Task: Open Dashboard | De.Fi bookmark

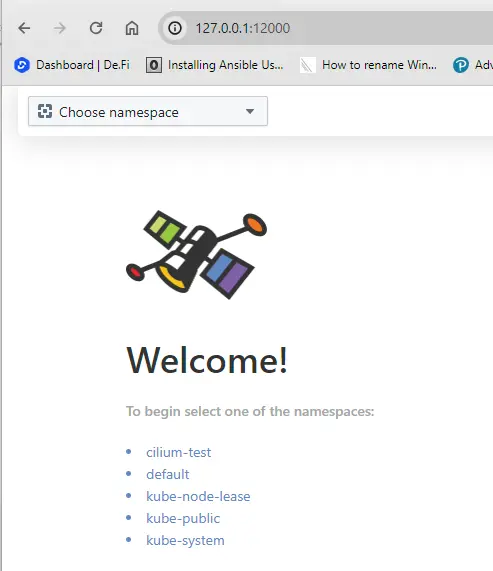Action: click(x=72, y=65)
